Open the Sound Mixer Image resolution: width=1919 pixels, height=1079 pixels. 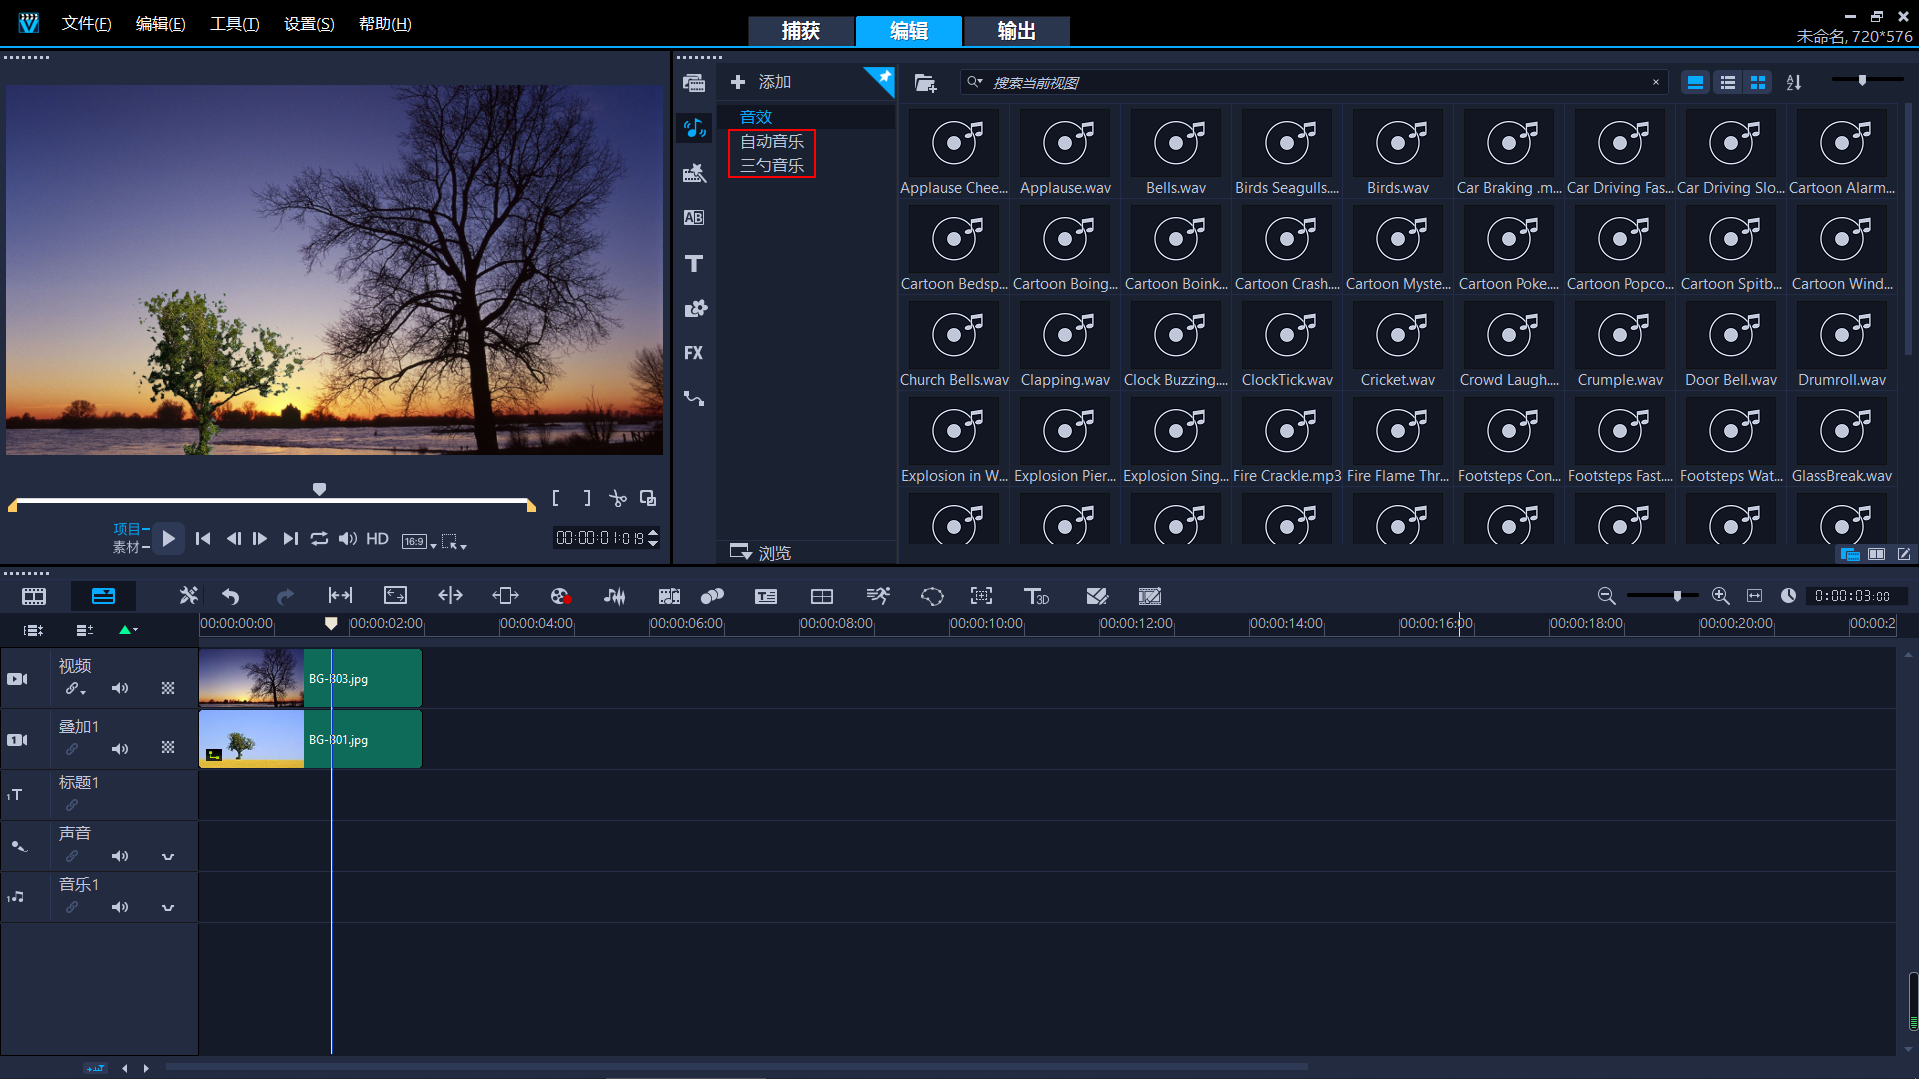pos(615,596)
